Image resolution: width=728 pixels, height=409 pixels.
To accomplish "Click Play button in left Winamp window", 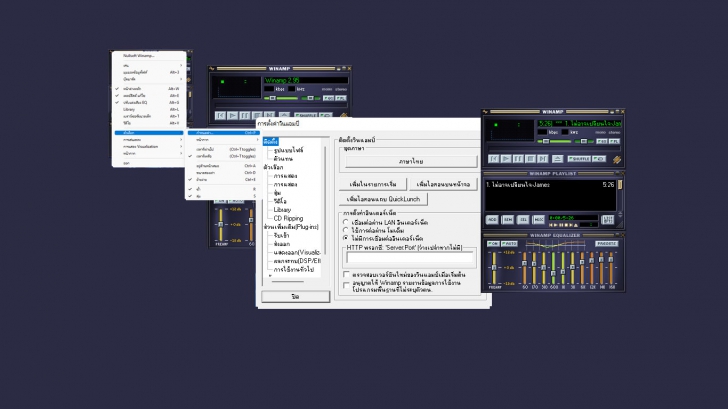I will [233, 116].
